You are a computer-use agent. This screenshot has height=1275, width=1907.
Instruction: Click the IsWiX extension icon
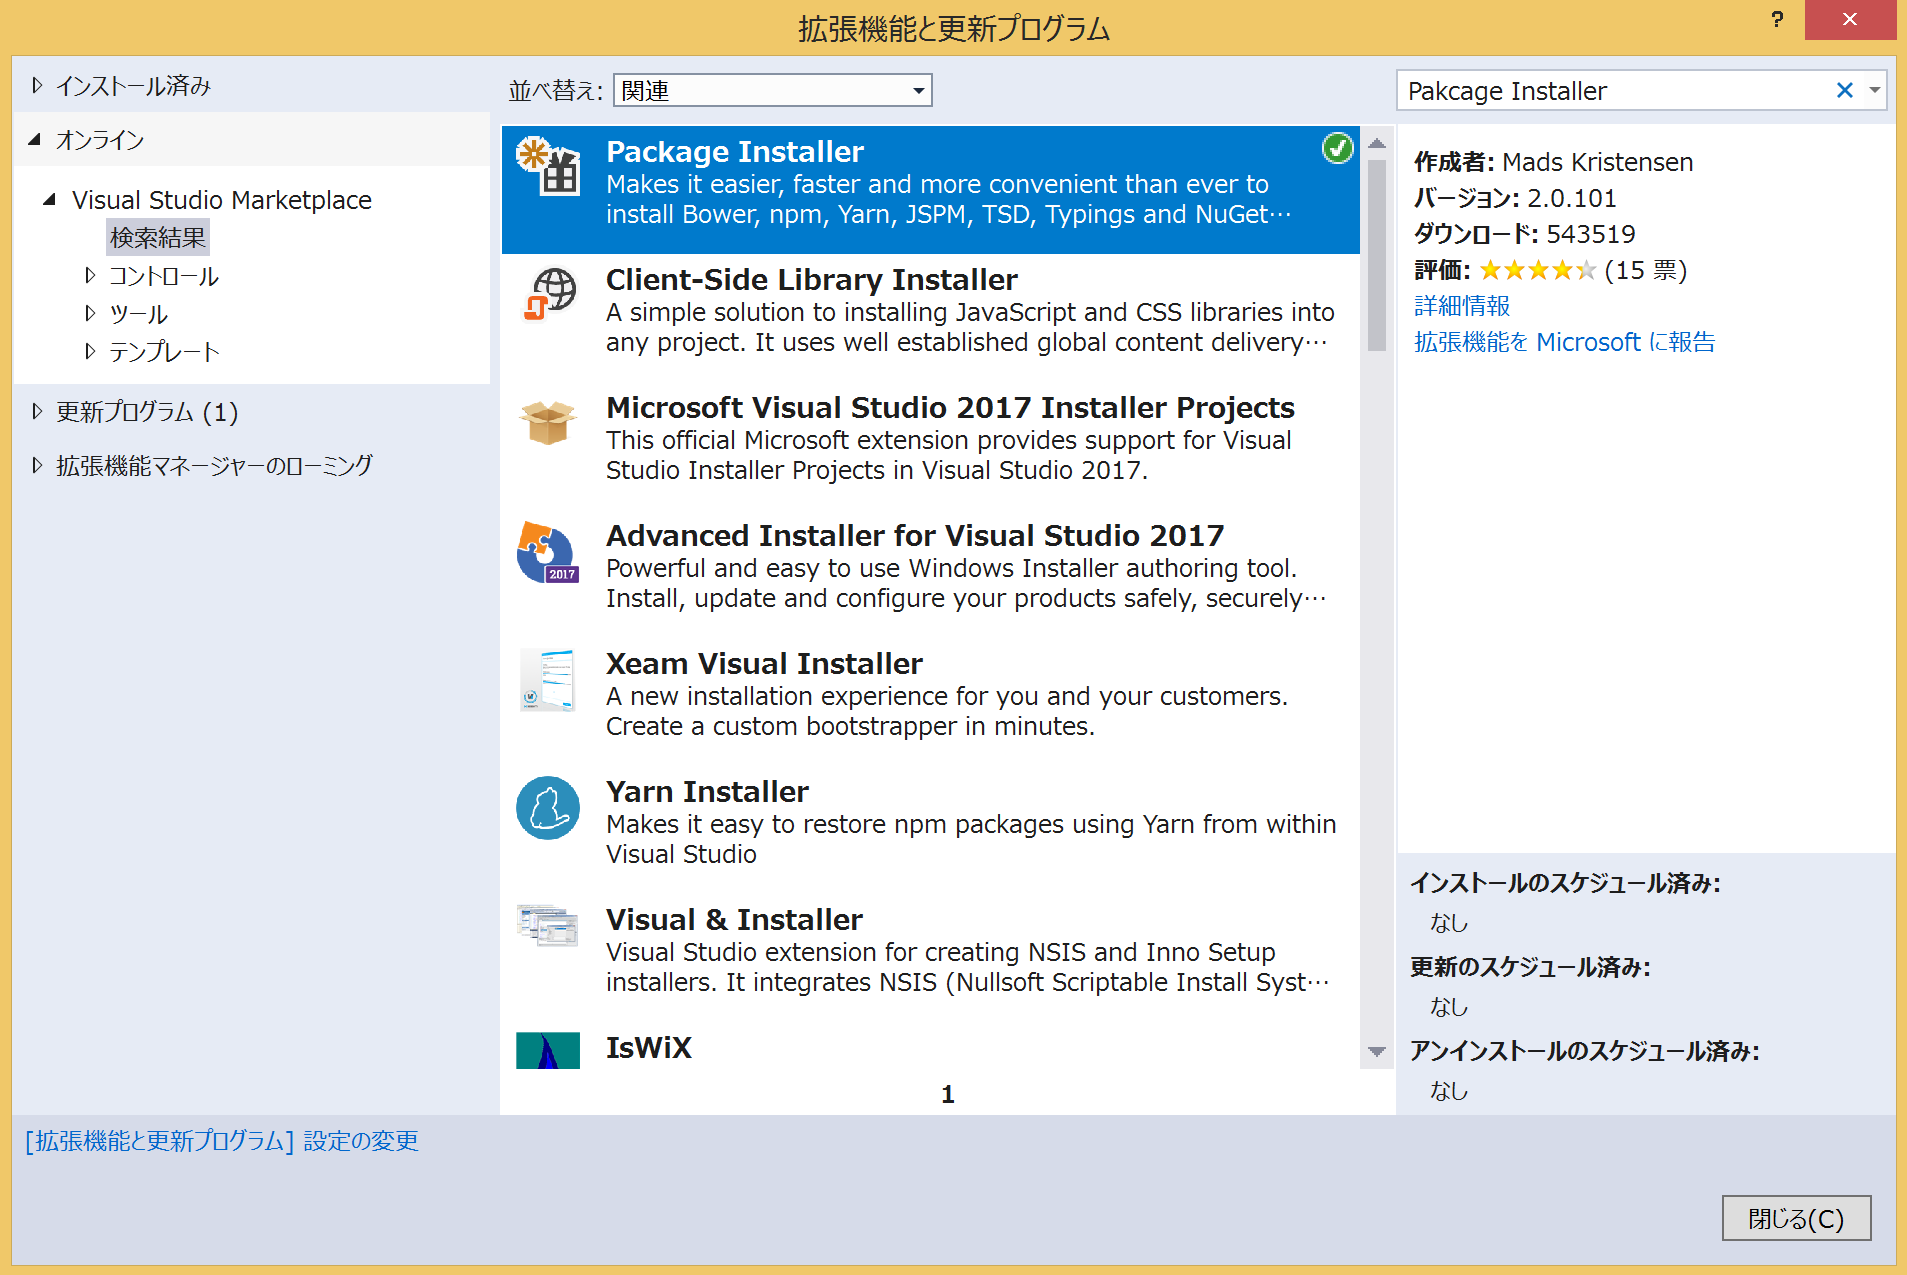point(548,1050)
